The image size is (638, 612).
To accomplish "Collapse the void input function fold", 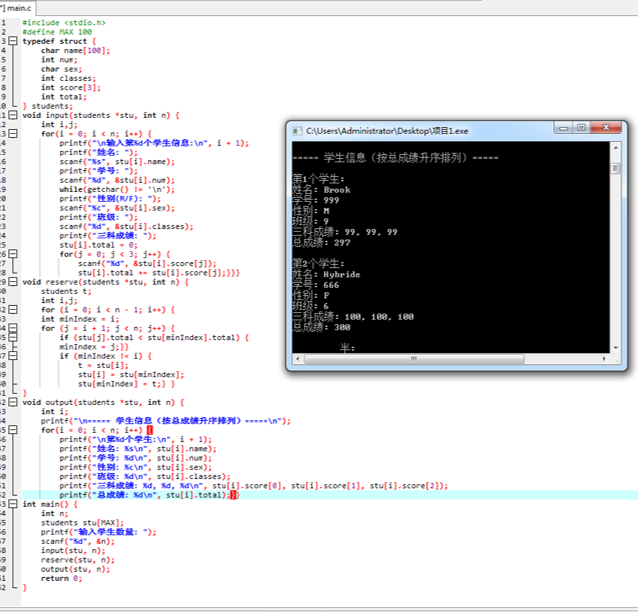I will [13, 115].
